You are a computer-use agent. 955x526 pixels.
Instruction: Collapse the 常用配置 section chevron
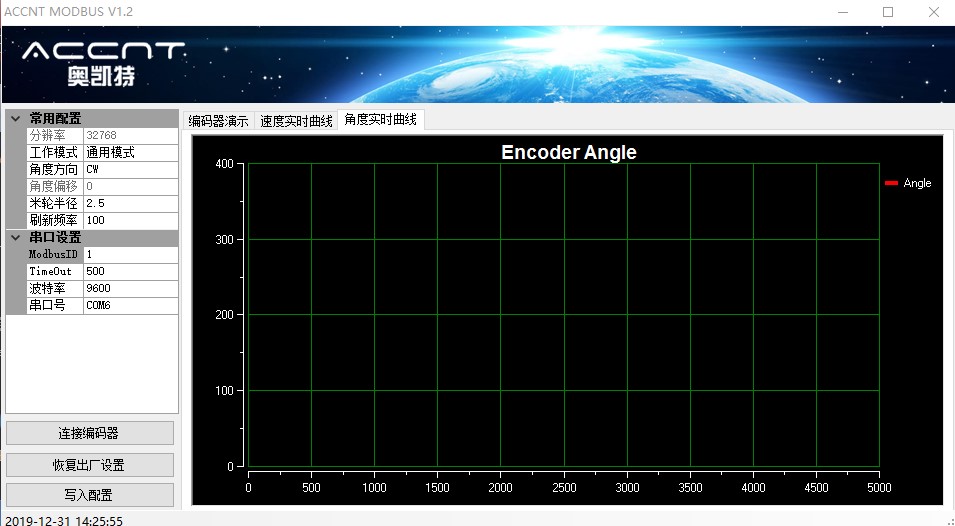[x=15, y=119]
